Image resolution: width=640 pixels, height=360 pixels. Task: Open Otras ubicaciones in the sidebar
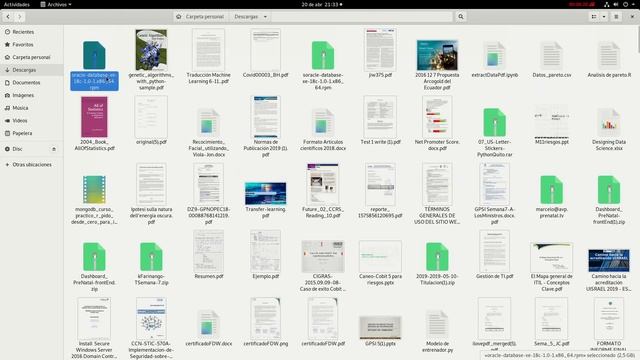[x=31, y=164]
